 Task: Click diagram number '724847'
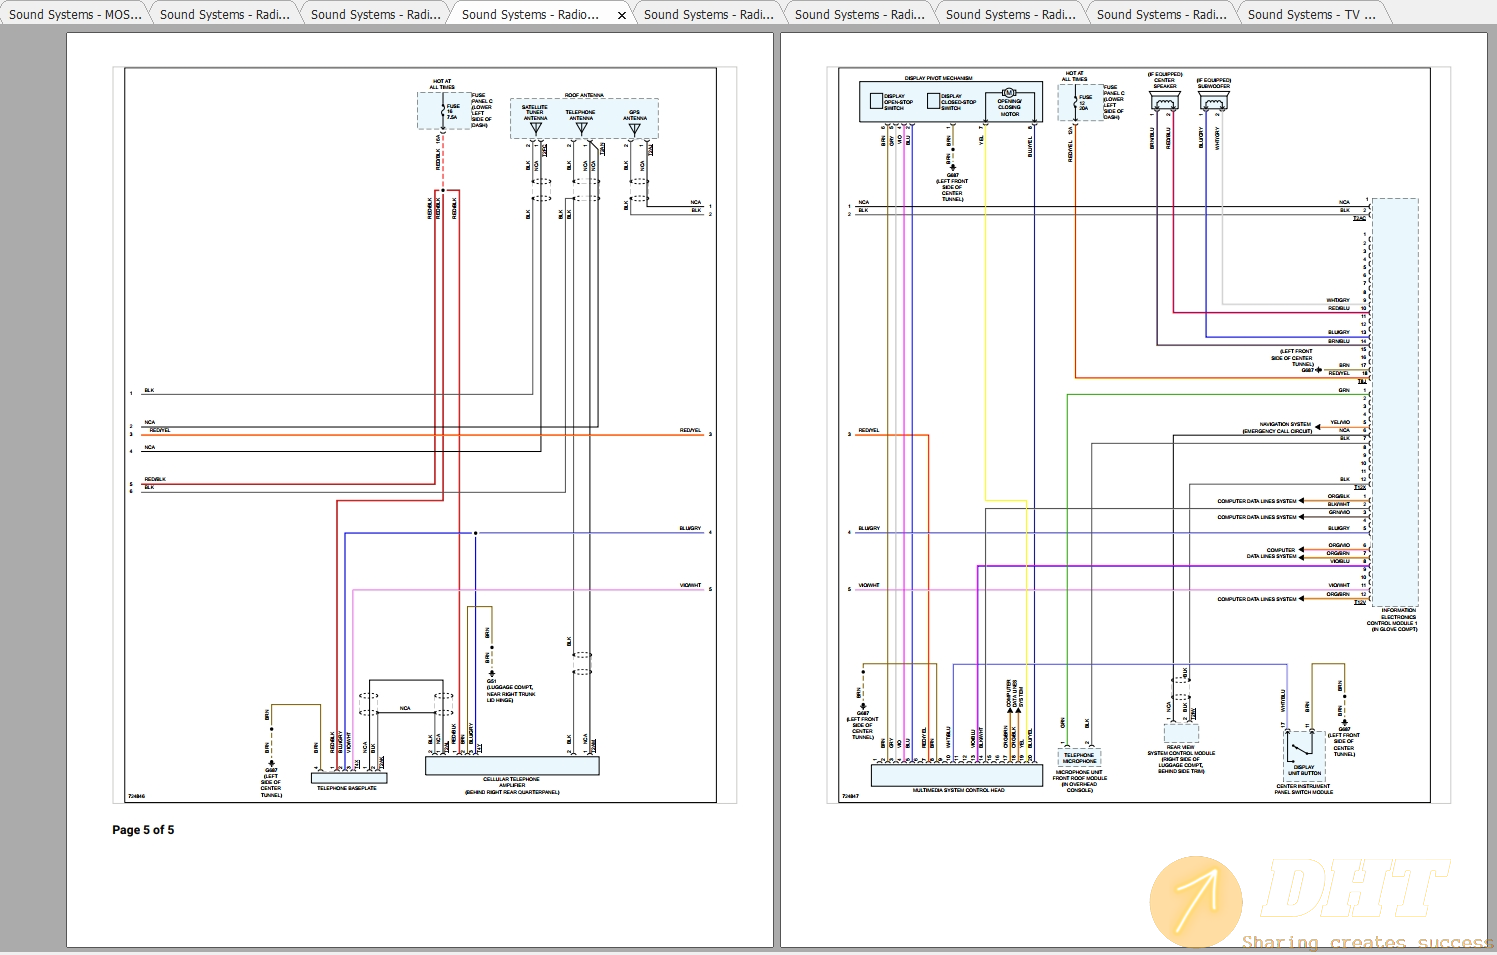point(850,796)
